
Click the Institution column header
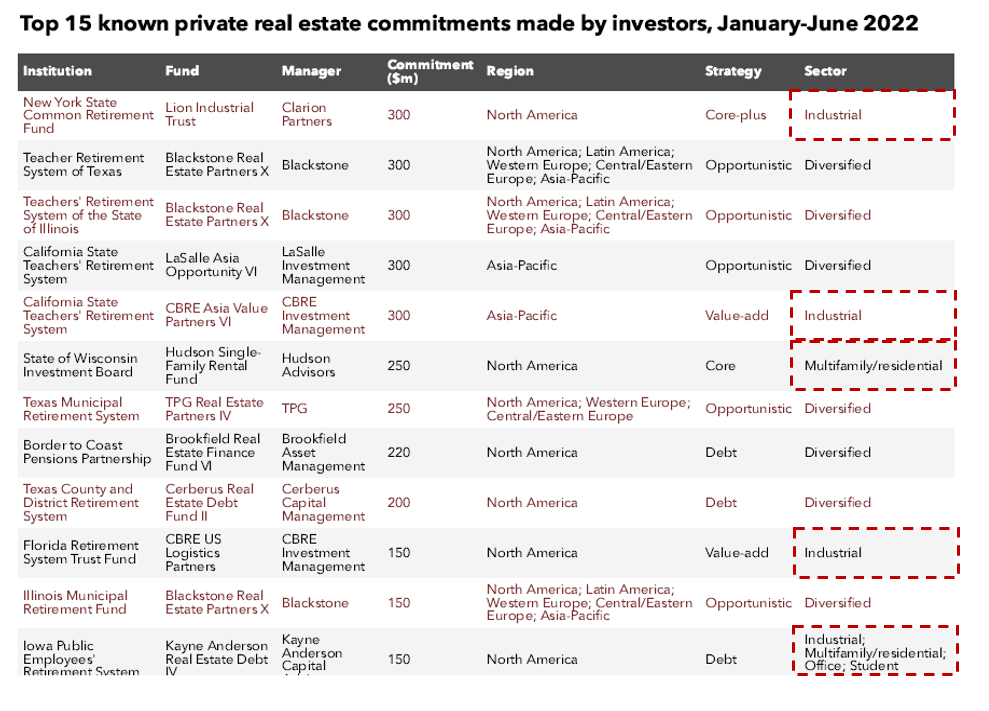pos(57,71)
